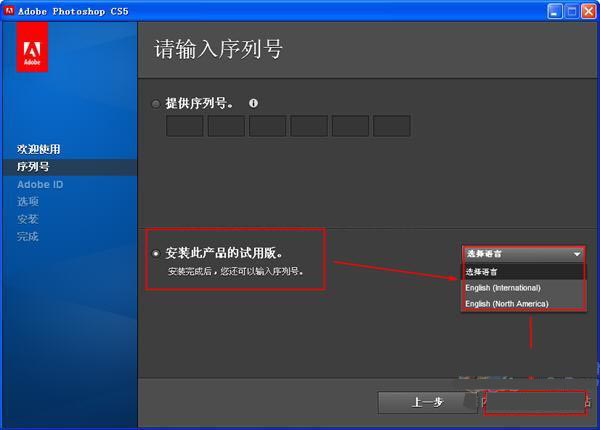The width and height of the screenshot is (600, 430).
Task: Go to the 欢迎使用 step in sidebar
Action: 39,149
